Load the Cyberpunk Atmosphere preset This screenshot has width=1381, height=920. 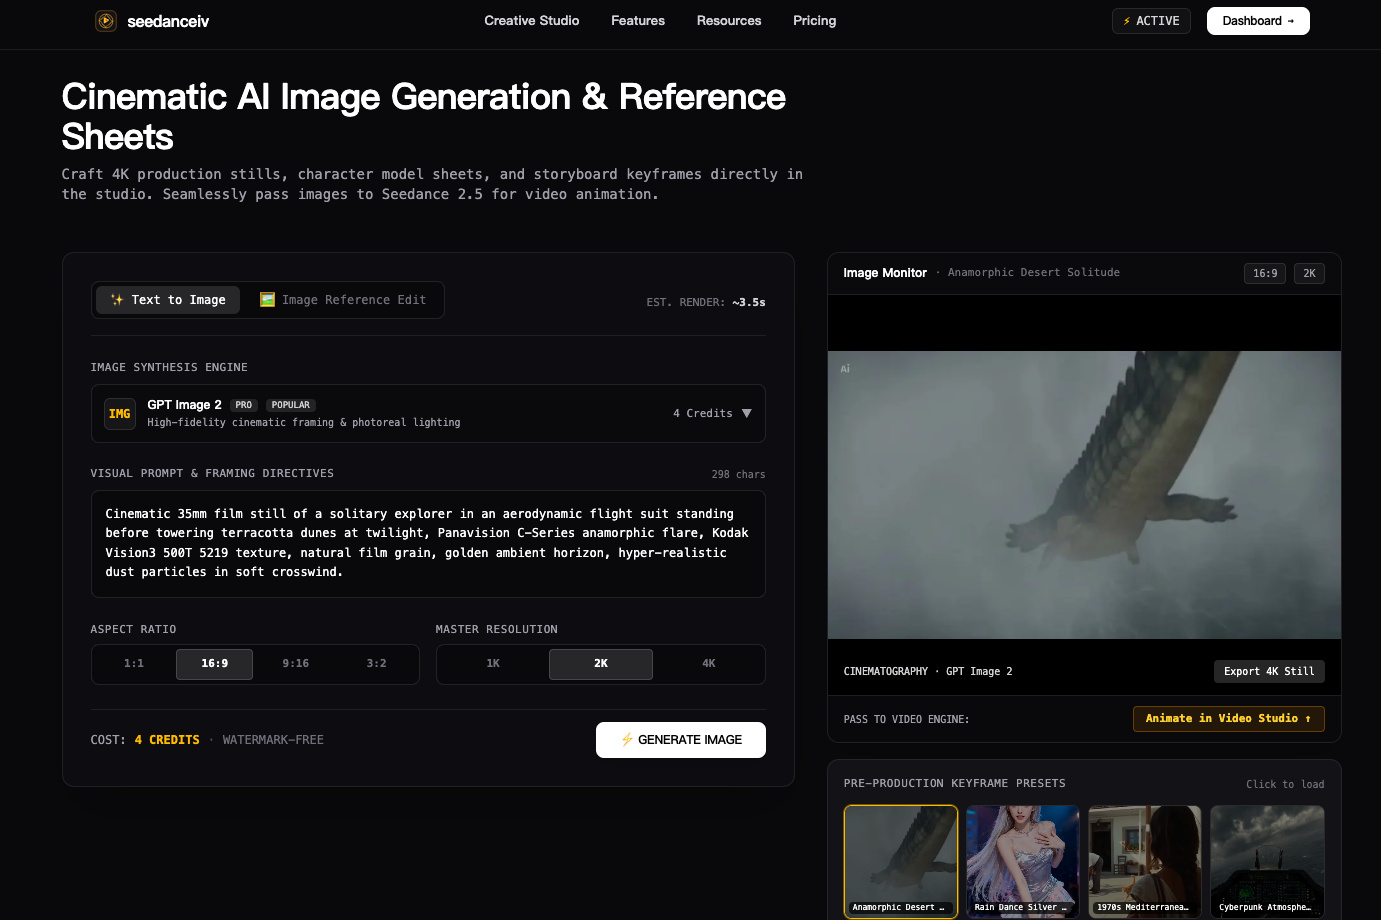1267,861
